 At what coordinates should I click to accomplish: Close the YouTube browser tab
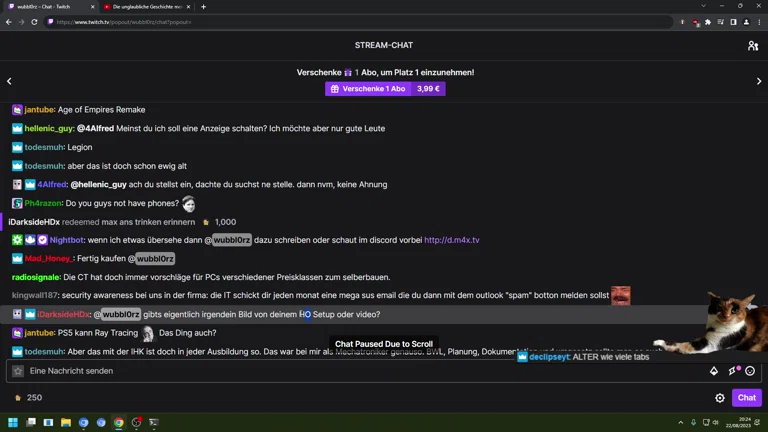189,7
